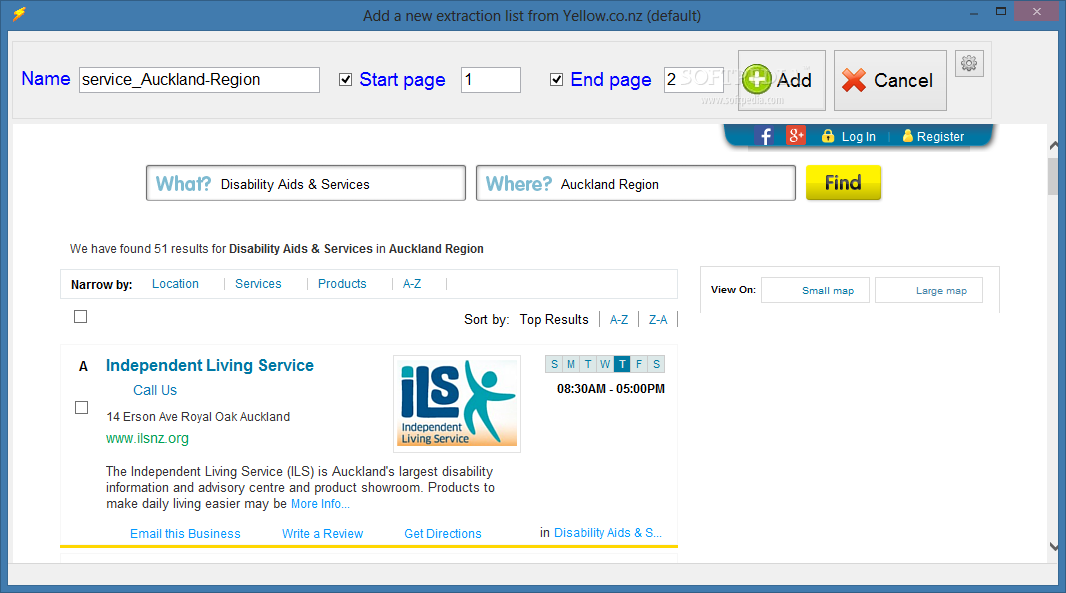Viewport: 1066px width, 593px height.
Task: Click the Cancel button
Action: (x=890, y=80)
